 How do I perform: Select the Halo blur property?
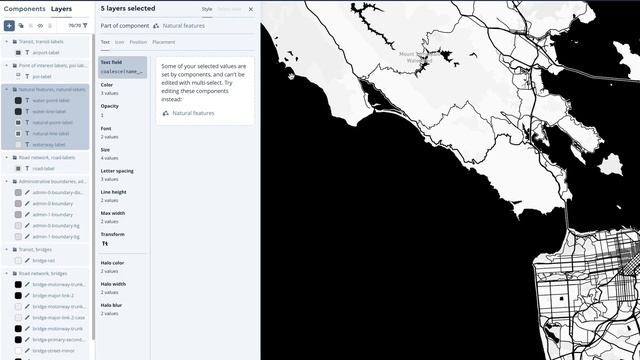click(x=122, y=309)
